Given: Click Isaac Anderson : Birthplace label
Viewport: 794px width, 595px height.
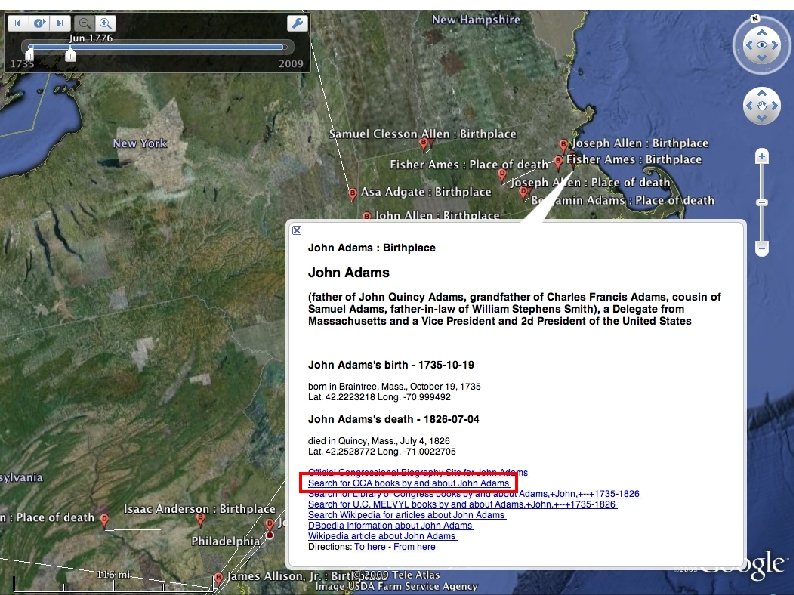Looking at the screenshot, I should click(200, 509).
